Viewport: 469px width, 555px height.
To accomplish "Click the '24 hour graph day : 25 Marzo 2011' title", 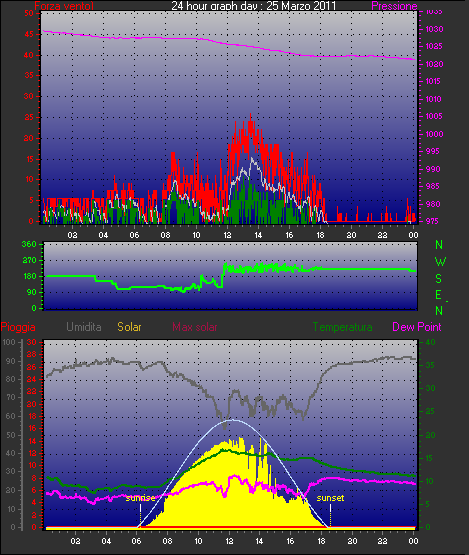I will 253,5.
